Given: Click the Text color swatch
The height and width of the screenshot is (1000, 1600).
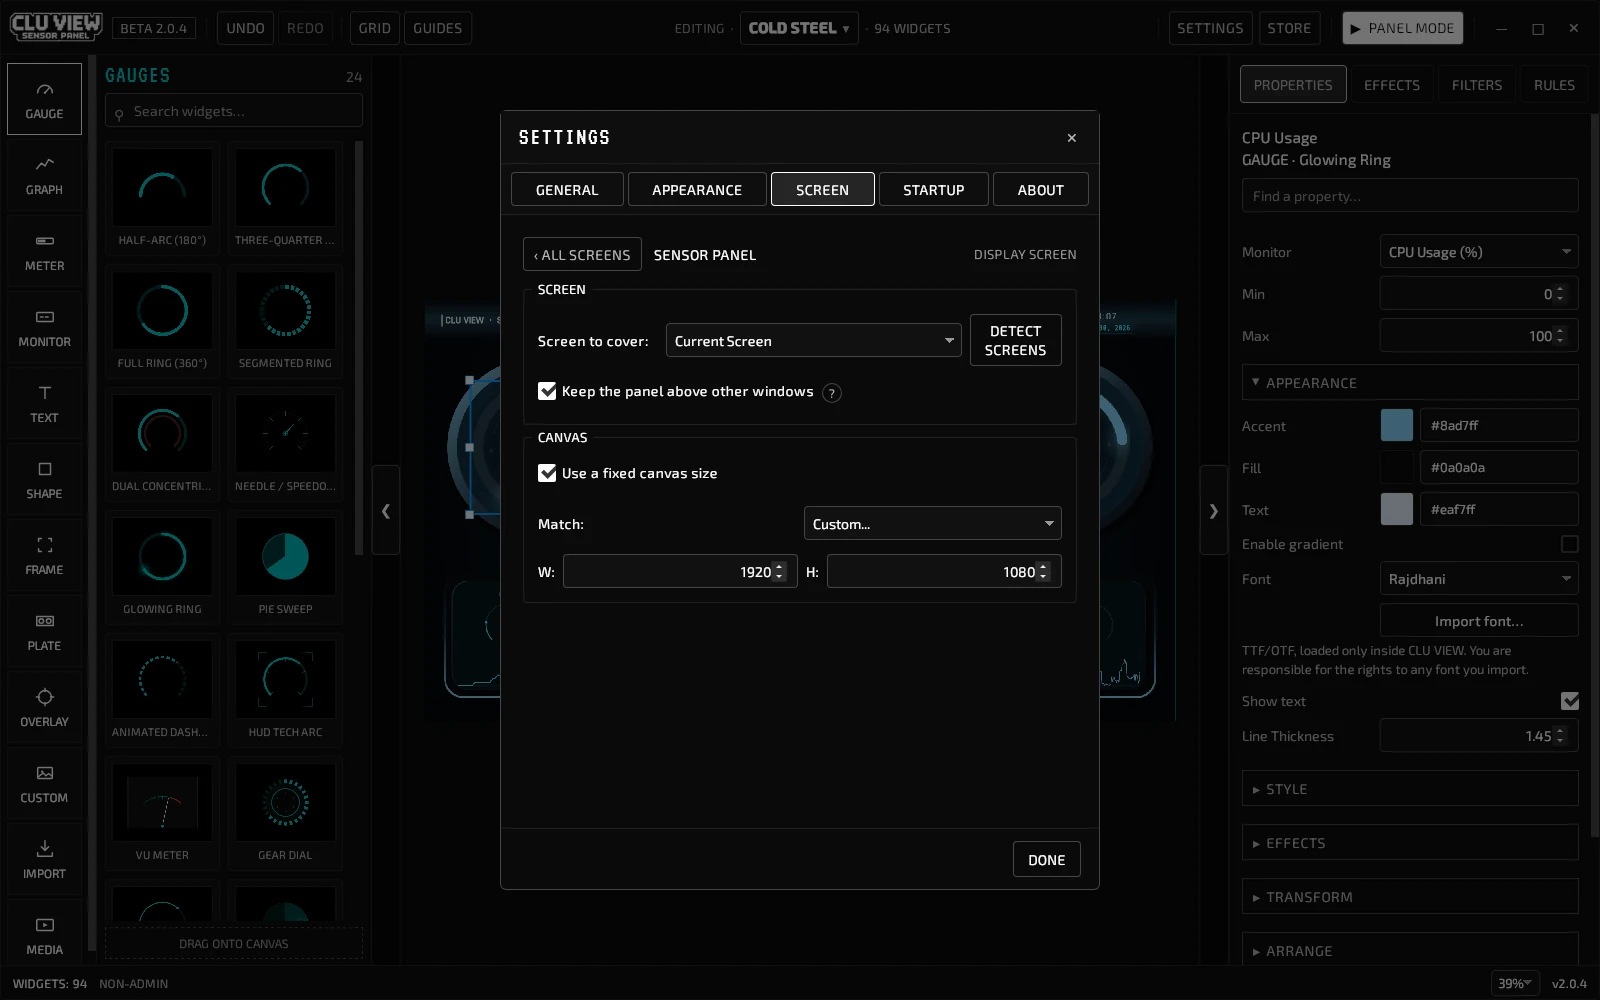Looking at the screenshot, I should 1397,509.
